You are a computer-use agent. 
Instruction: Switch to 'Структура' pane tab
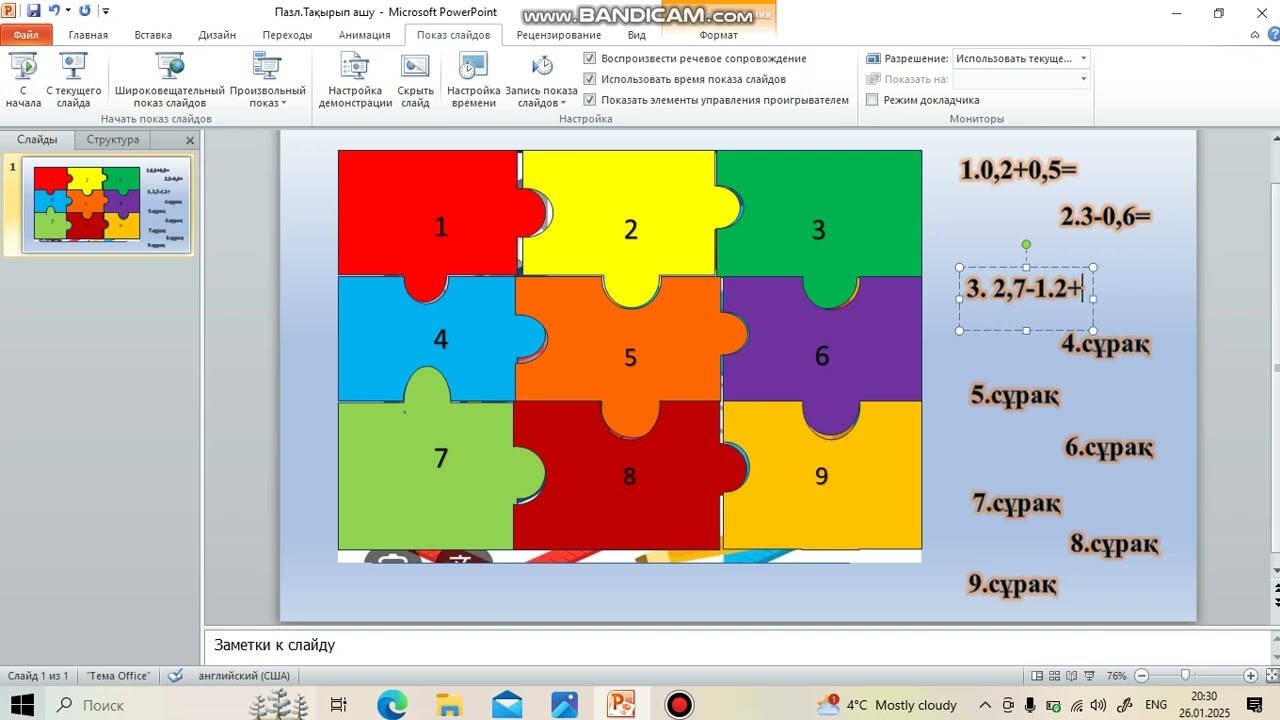113,140
